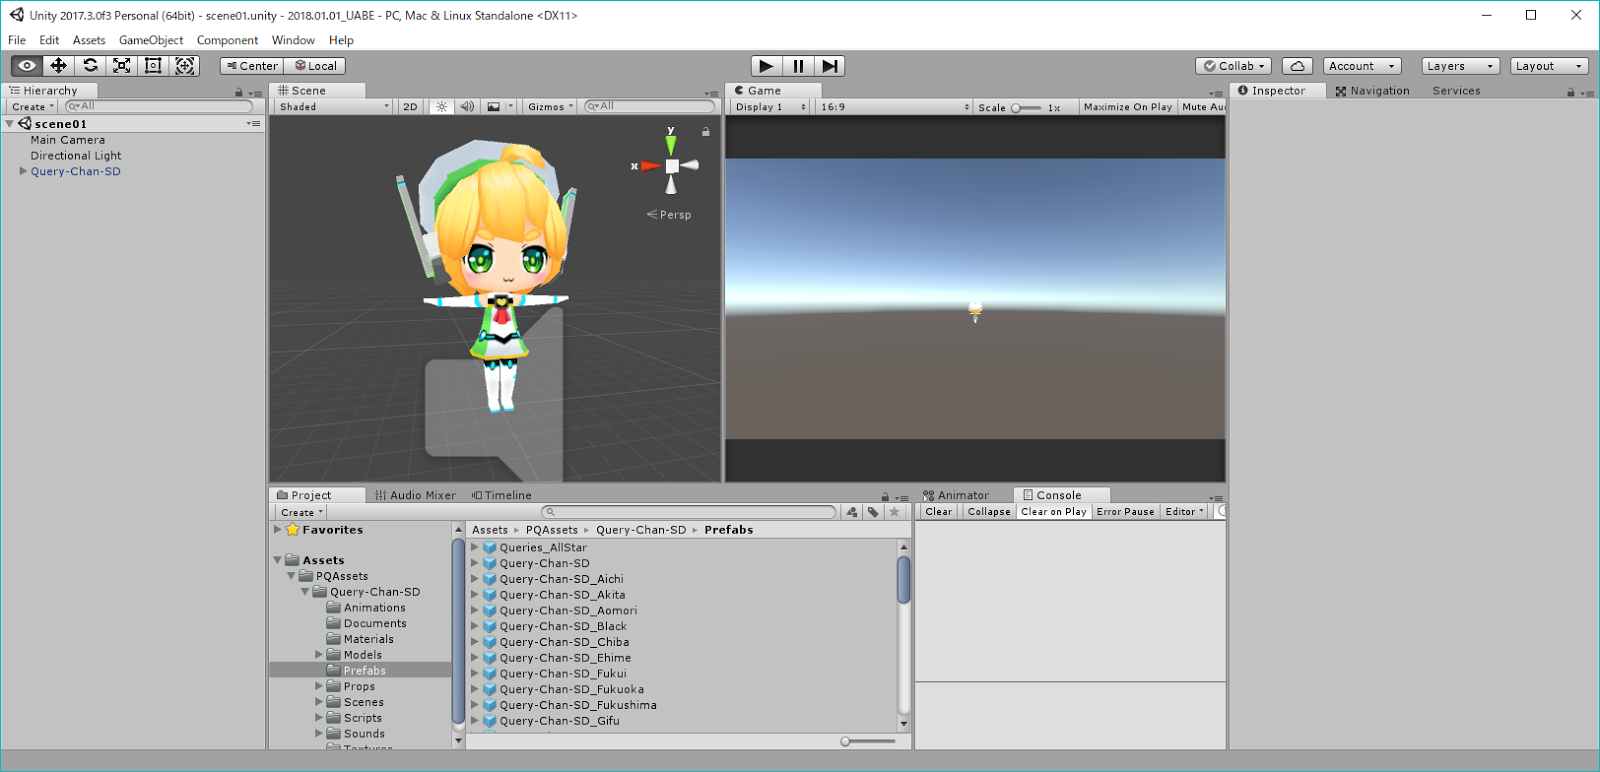
Task: Open the Layout dropdown
Action: 1549,66
